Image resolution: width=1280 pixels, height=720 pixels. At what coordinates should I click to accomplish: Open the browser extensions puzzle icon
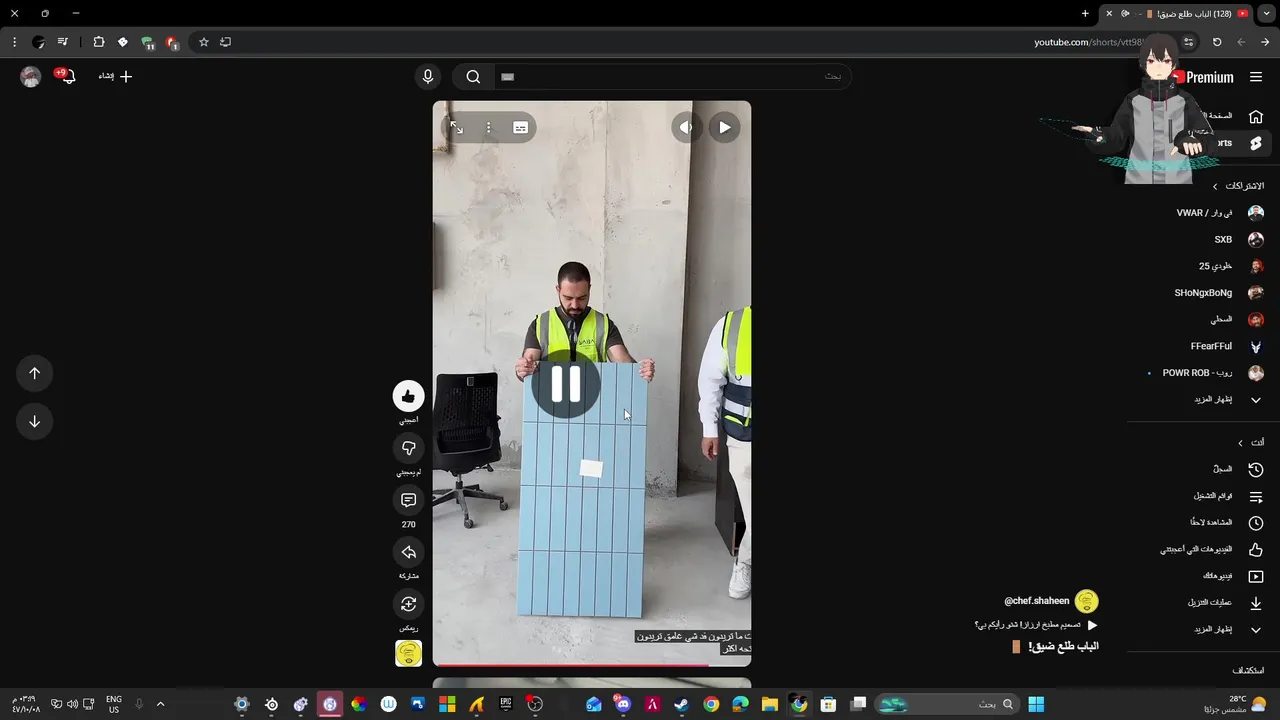point(98,42)
